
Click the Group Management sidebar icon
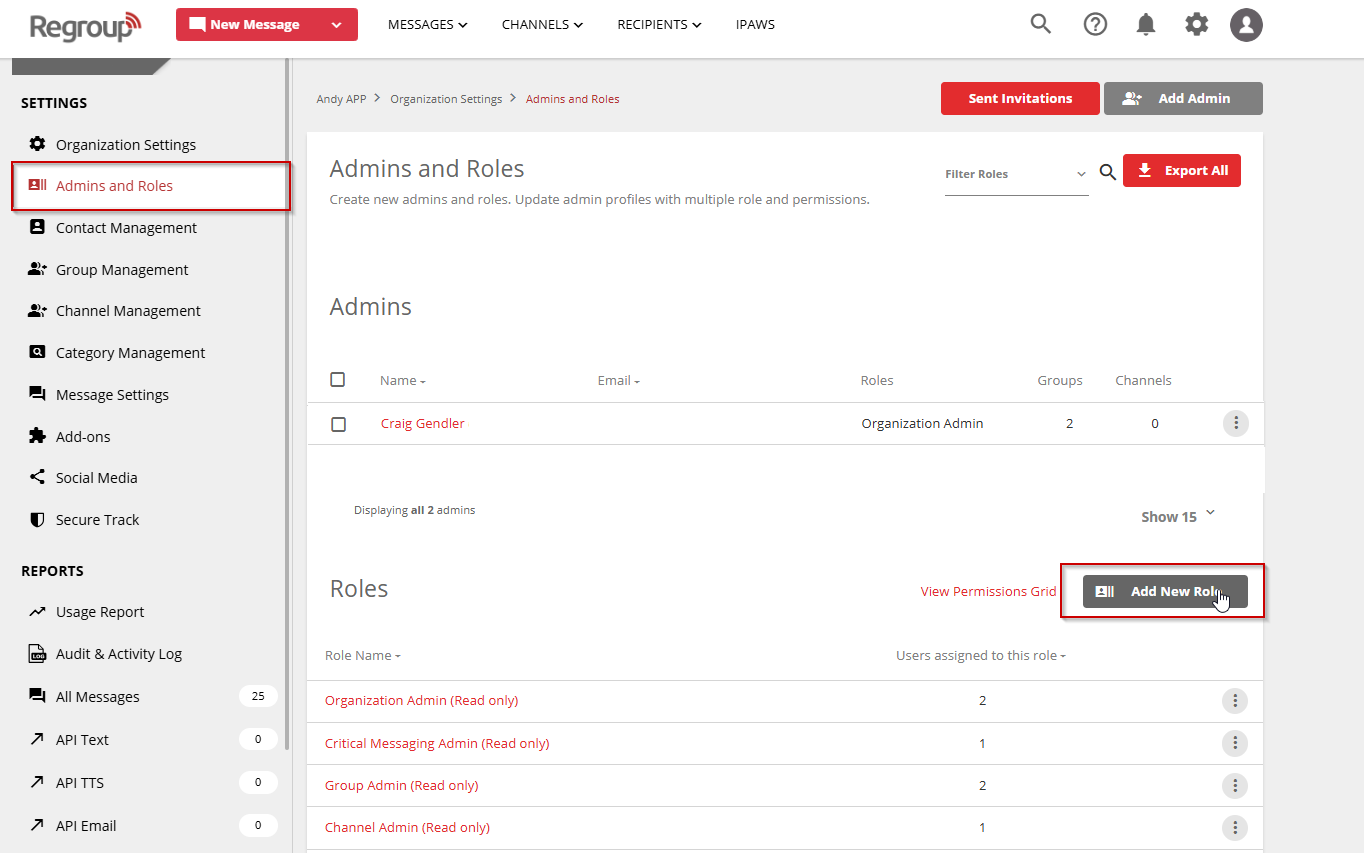pos(37,269)
